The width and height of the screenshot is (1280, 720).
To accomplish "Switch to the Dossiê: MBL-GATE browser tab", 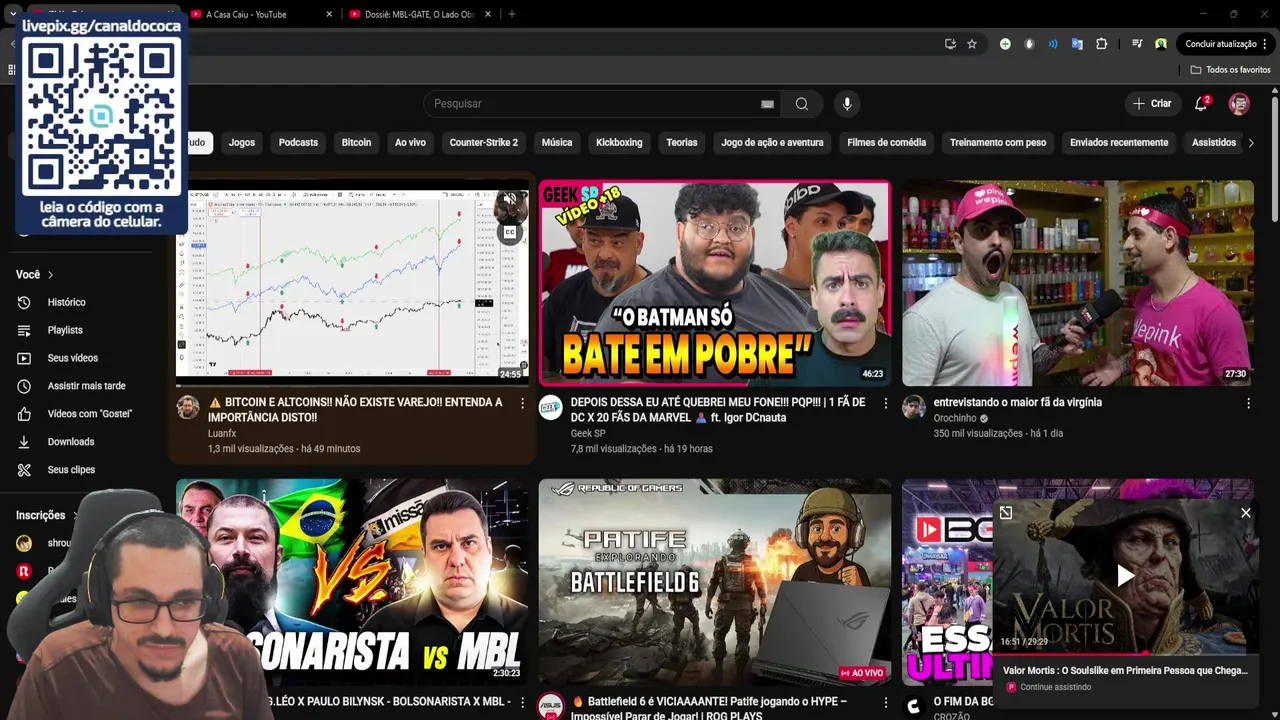I will point(420,14).
